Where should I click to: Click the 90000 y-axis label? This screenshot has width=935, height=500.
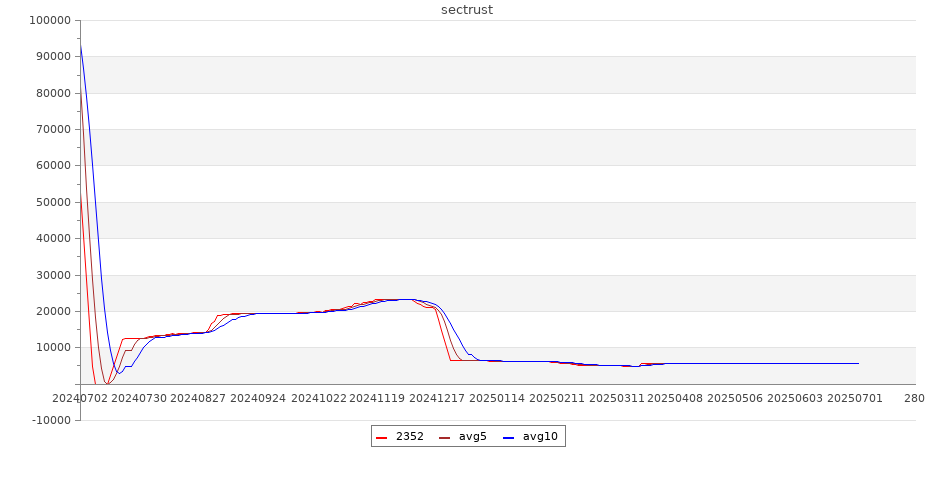coord(53,57)
